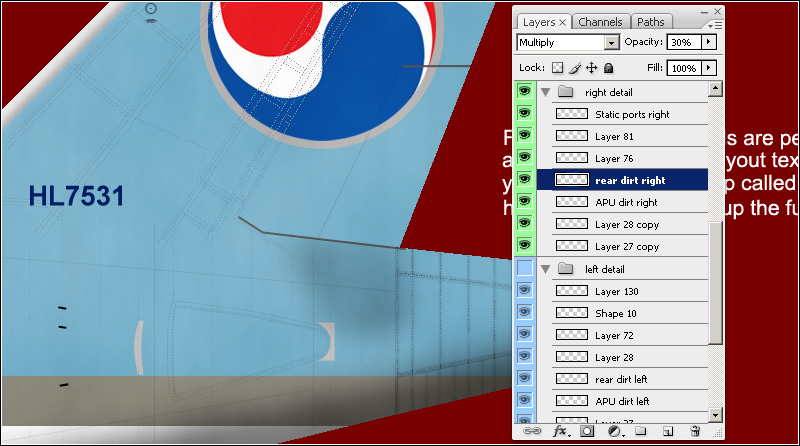Hide the Static ports right layer
This screenshot has height=446, width=800.
(524, 113)
